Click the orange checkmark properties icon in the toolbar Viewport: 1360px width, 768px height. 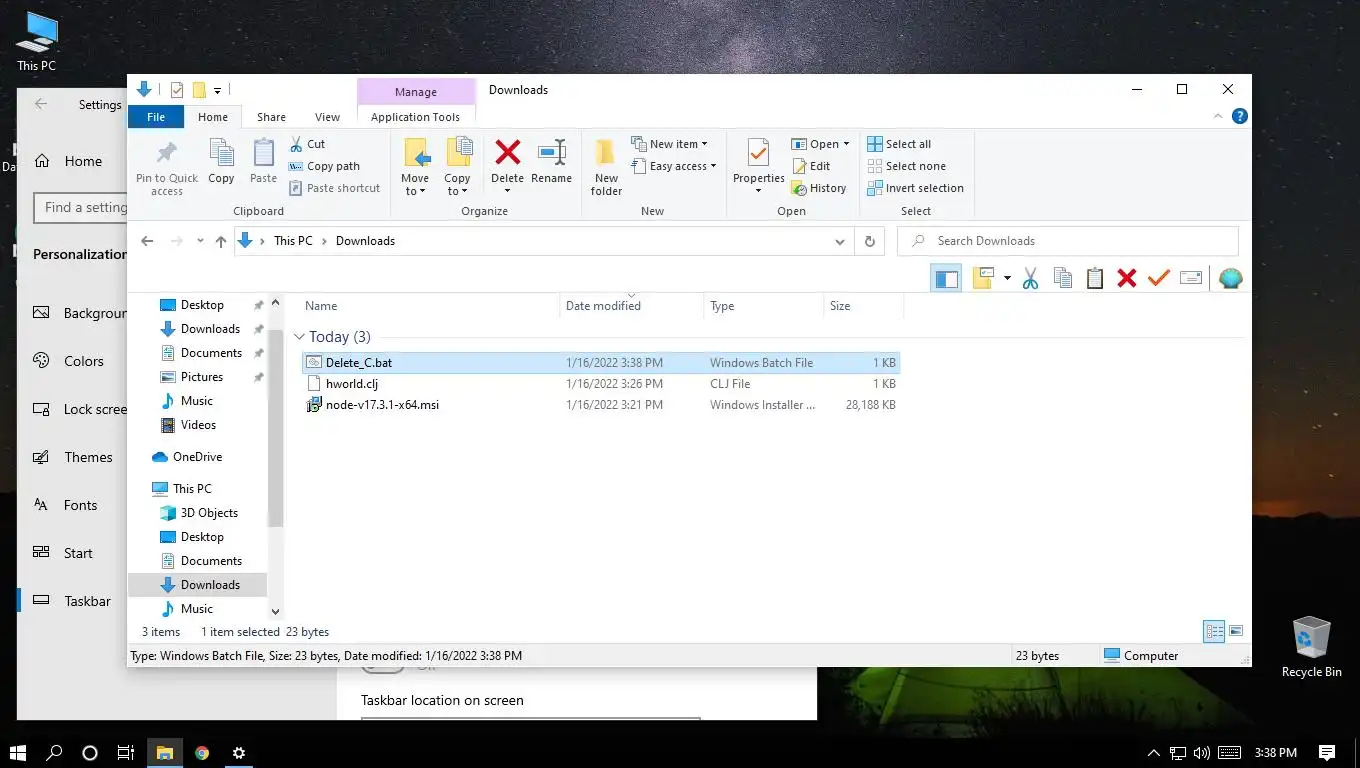pos(1159,279)
